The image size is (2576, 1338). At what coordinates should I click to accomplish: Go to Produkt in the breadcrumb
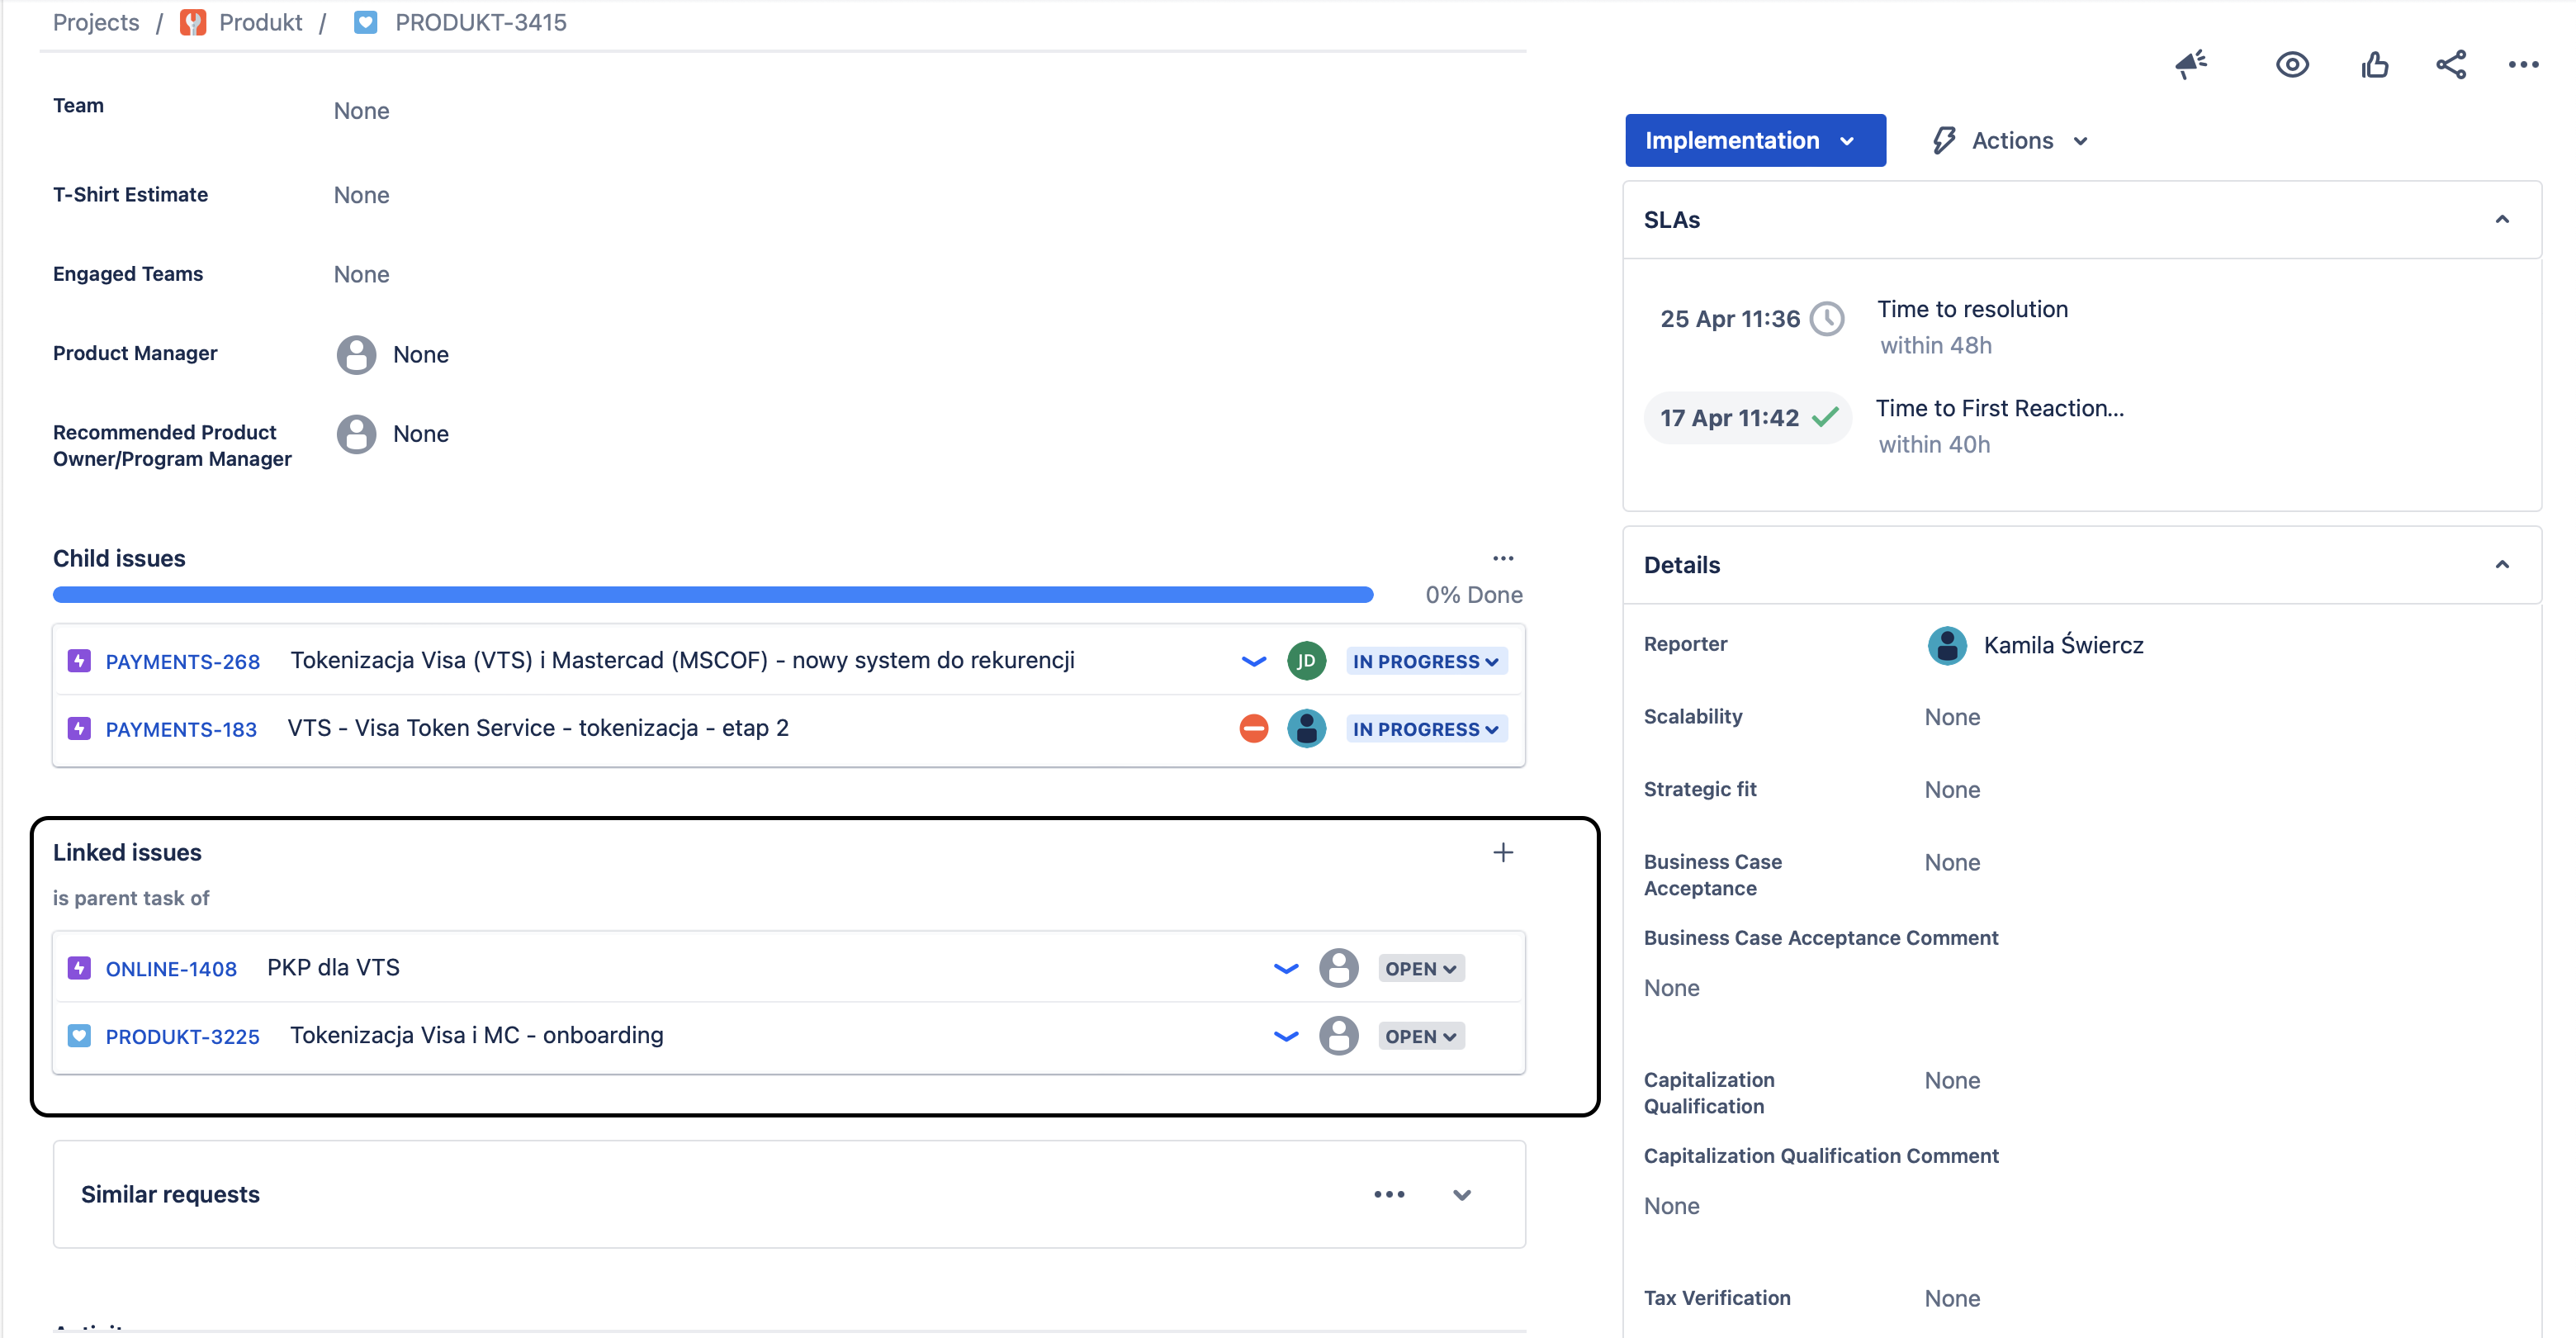click(260, 22)
